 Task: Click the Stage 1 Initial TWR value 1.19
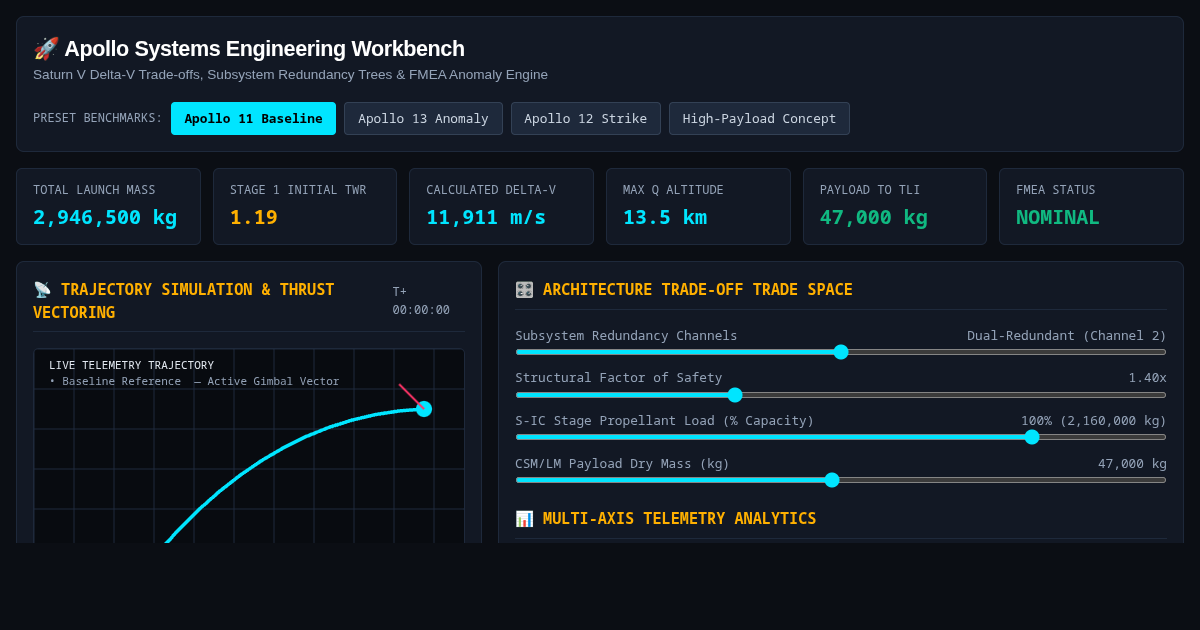254,217
